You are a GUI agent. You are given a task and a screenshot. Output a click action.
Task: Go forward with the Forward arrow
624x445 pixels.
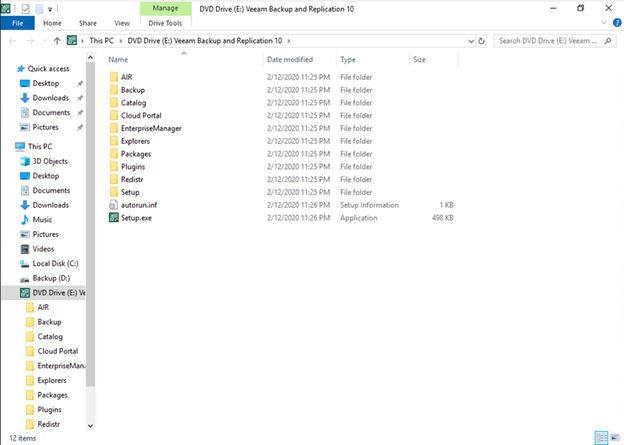tap(30, 41)
